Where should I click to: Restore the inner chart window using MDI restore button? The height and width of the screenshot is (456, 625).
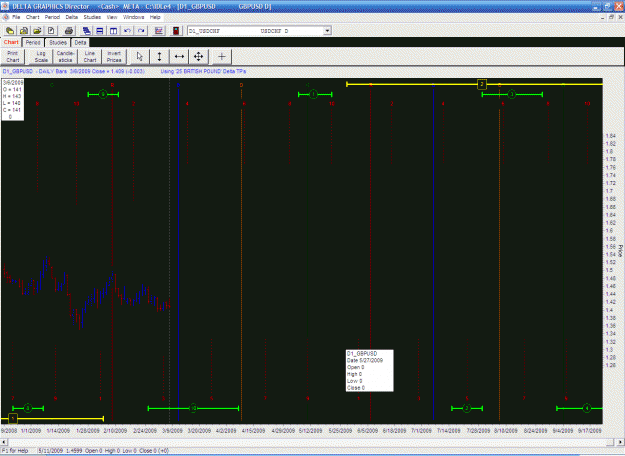click(x=612, y=17)
